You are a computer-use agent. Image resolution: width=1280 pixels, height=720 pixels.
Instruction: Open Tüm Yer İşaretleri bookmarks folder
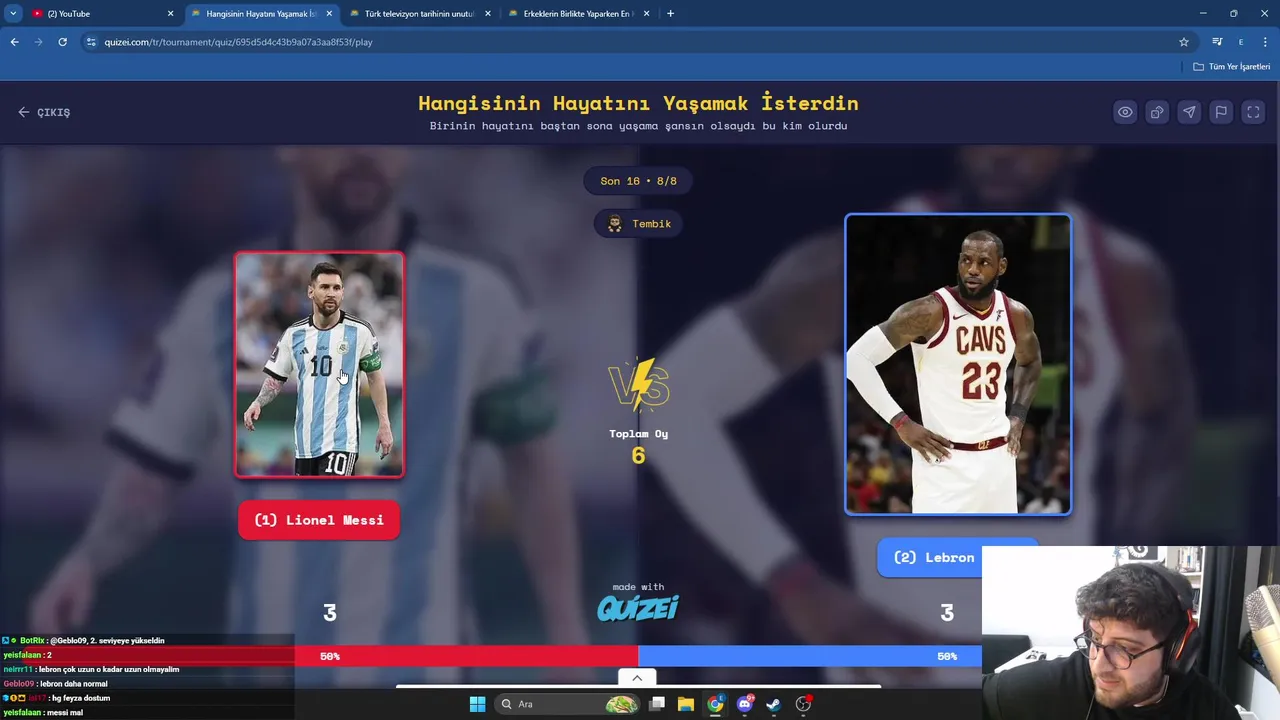[x=1232, y=67]
